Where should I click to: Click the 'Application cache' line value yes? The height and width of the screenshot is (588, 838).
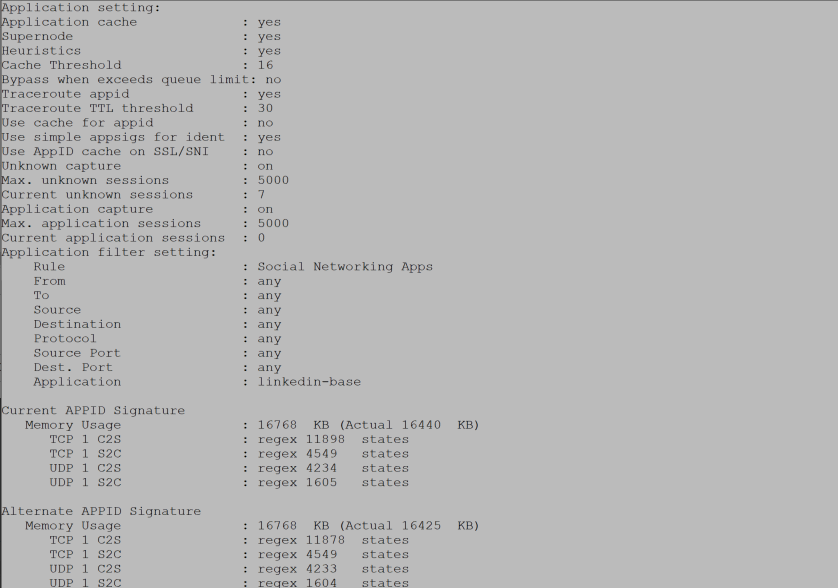[269, 22]
